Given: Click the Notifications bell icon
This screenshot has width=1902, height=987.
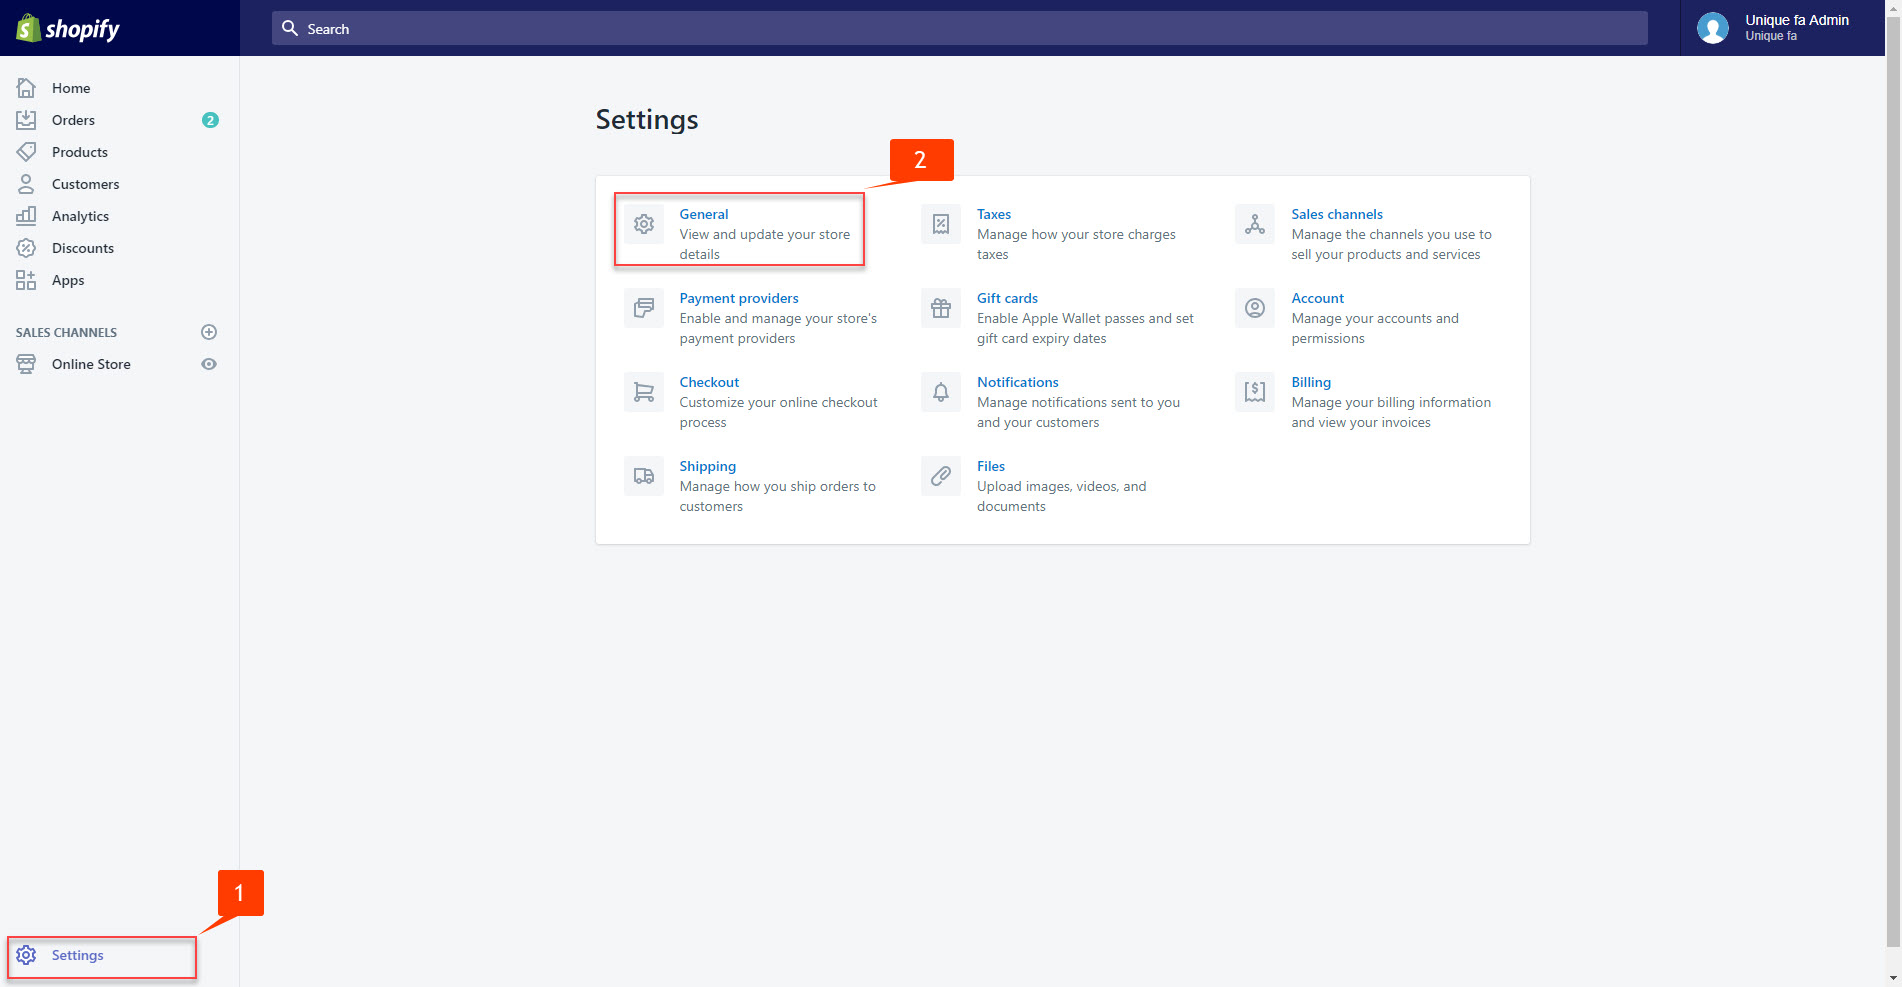Looking at the screenshot, I should click(x=941, y=392).
